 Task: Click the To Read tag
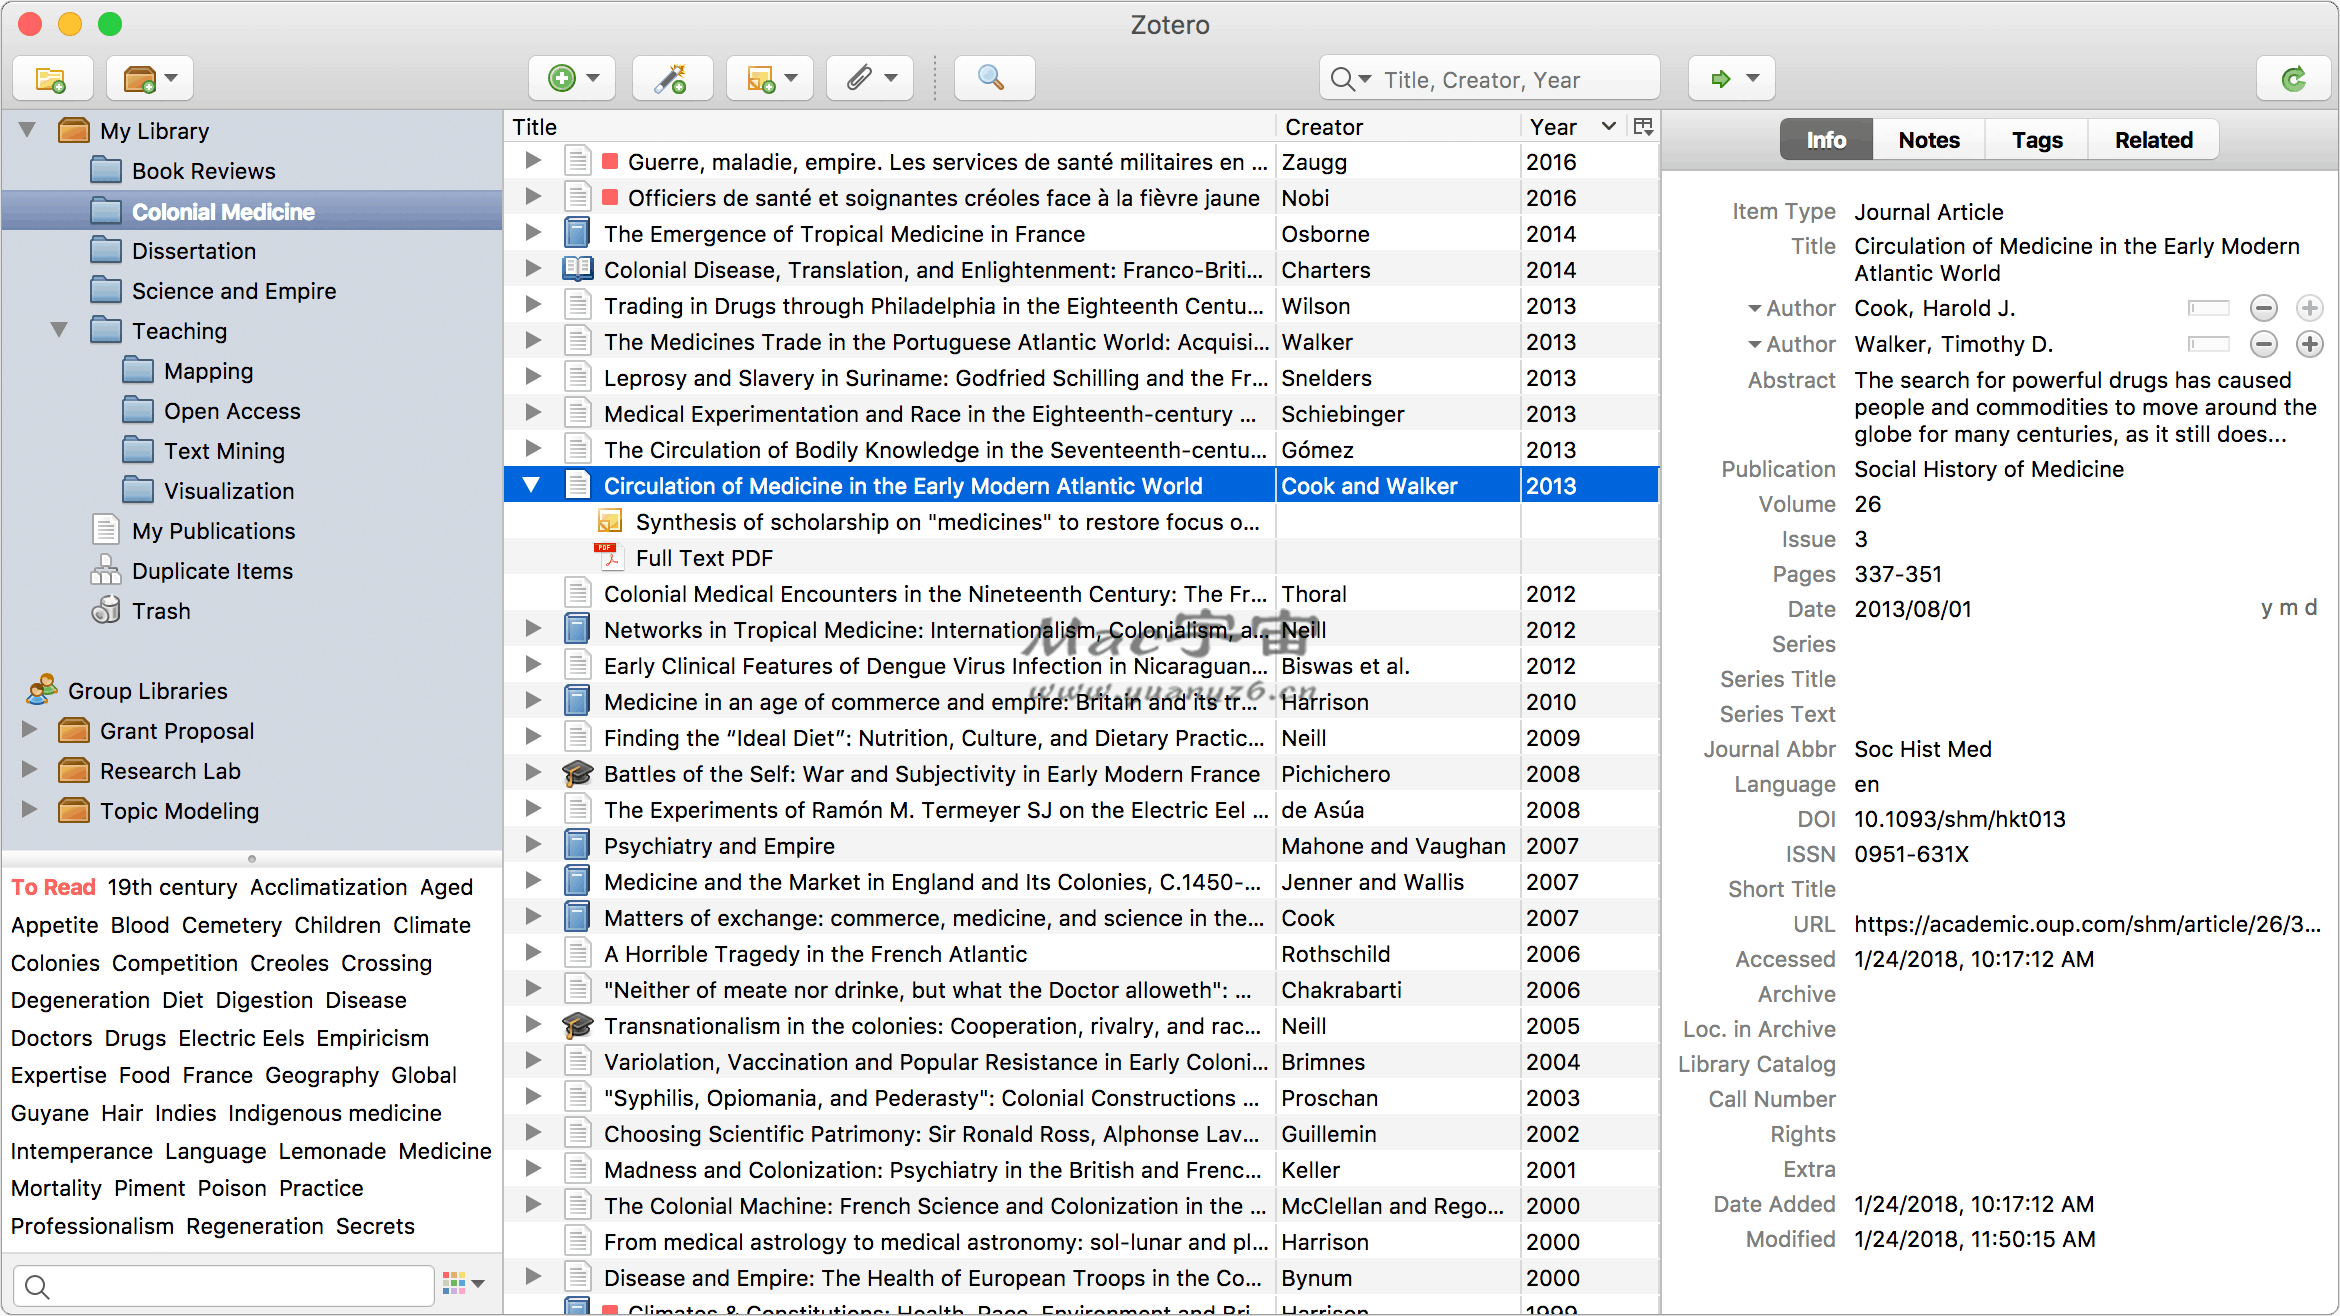pos(53,887)
